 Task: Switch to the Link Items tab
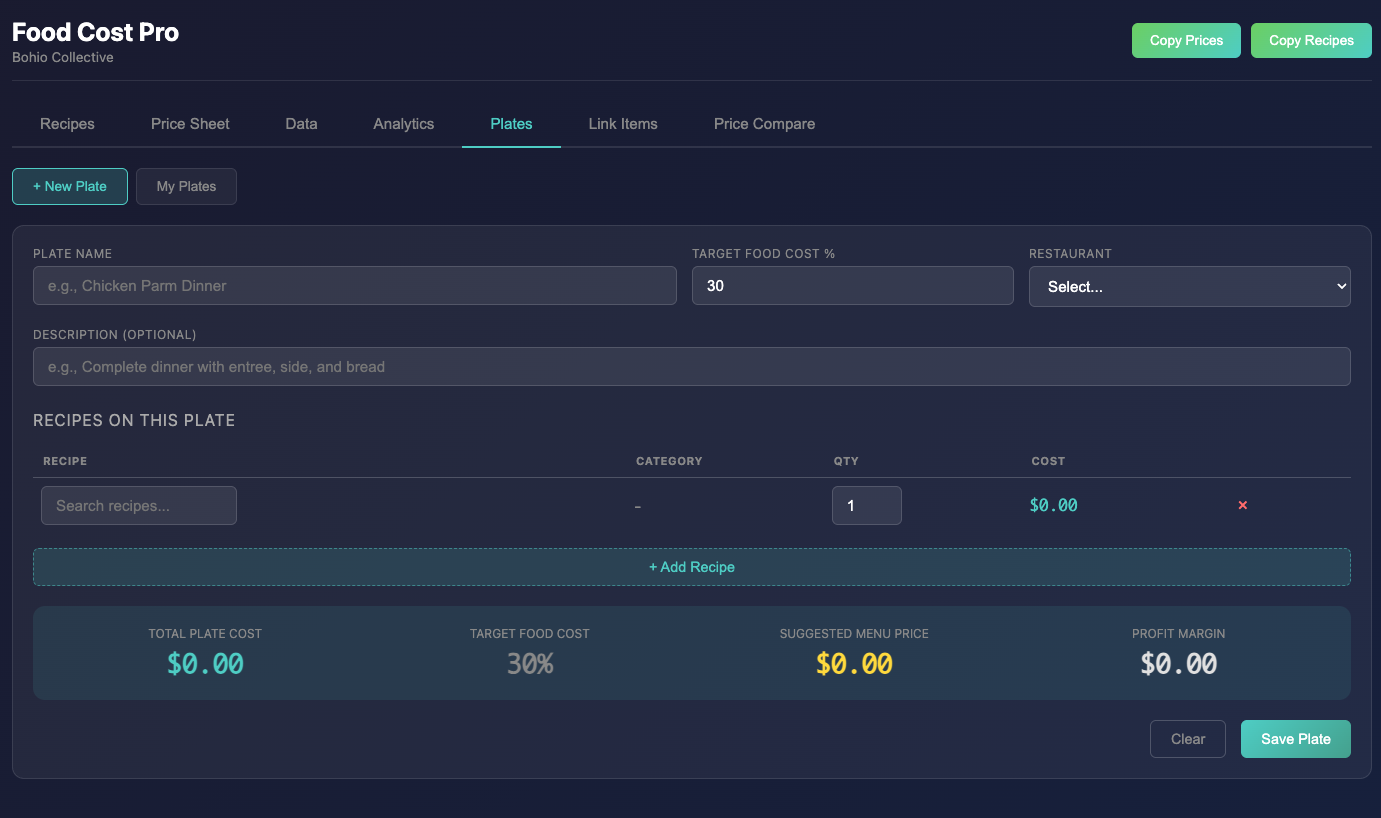(x=623, y=124)
